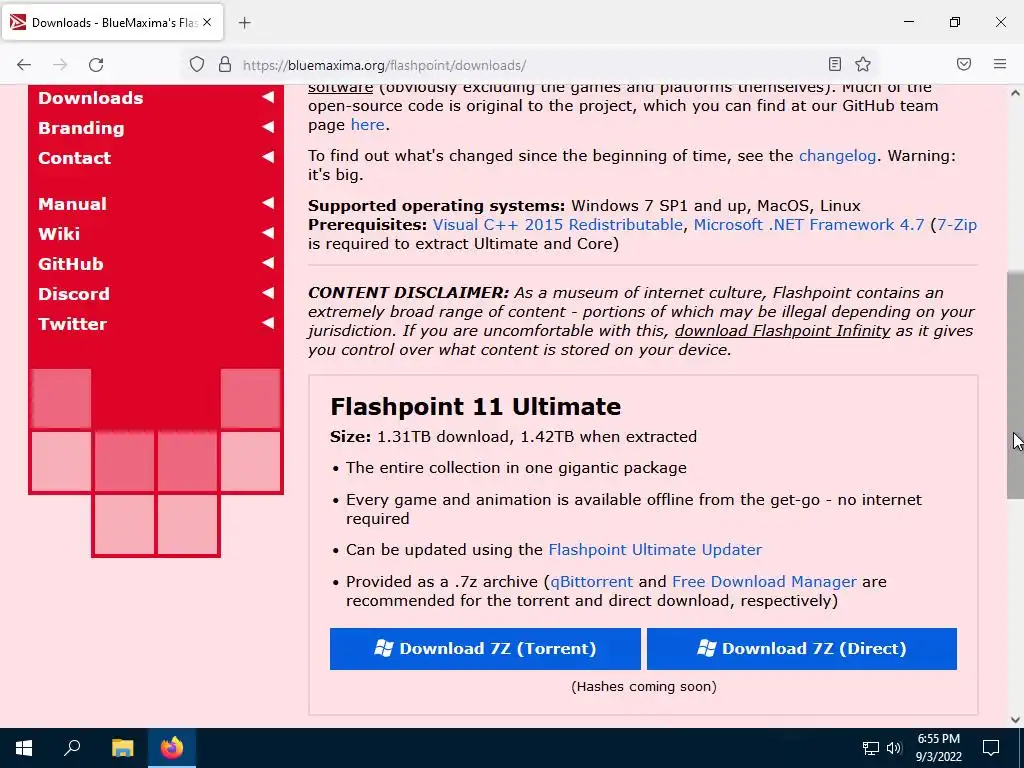Toggle reader view icon

835,64
